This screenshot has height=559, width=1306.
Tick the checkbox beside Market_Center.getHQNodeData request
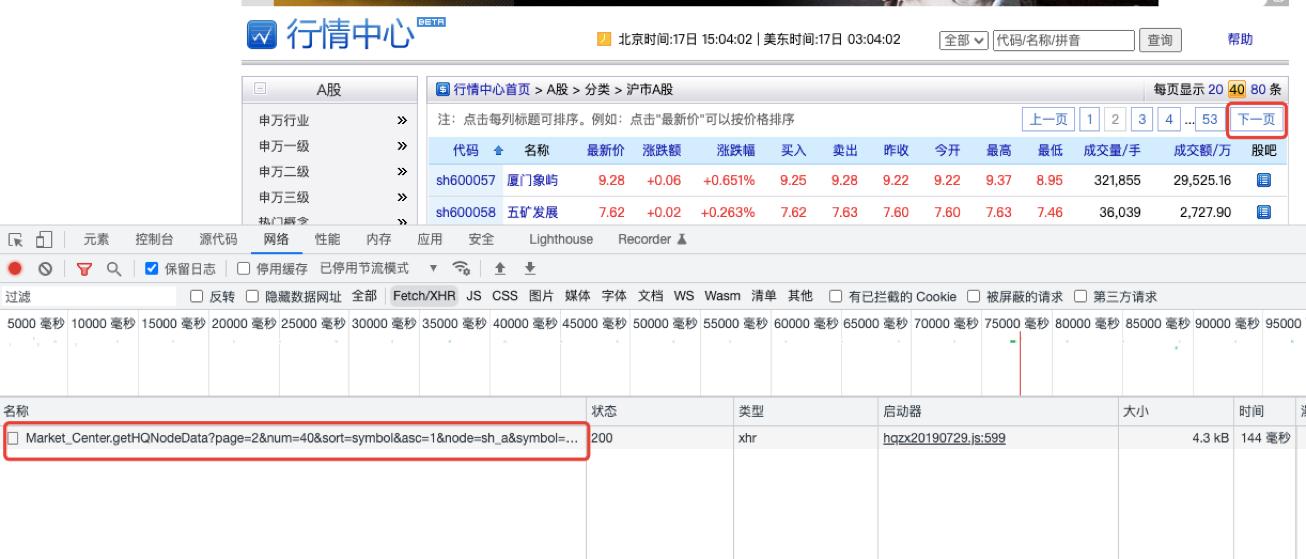13,438
